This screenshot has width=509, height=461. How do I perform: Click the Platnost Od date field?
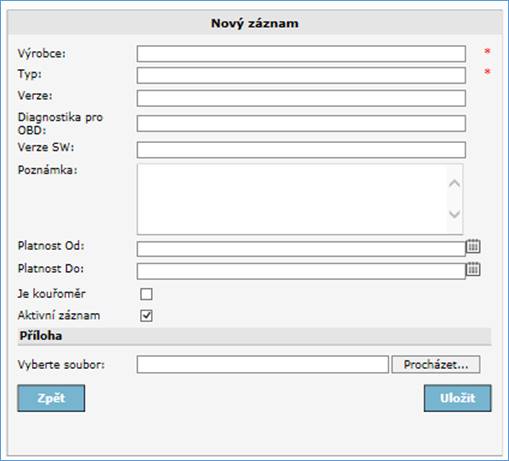301,249
